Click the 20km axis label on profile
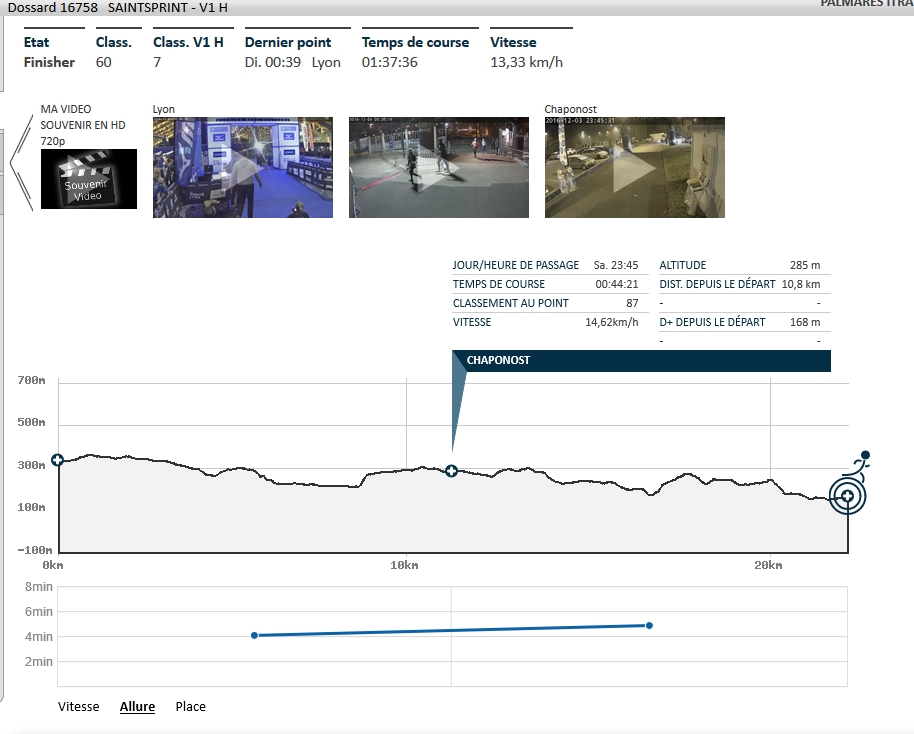Screen dimensions: 914x734 (x=768, y=565)
